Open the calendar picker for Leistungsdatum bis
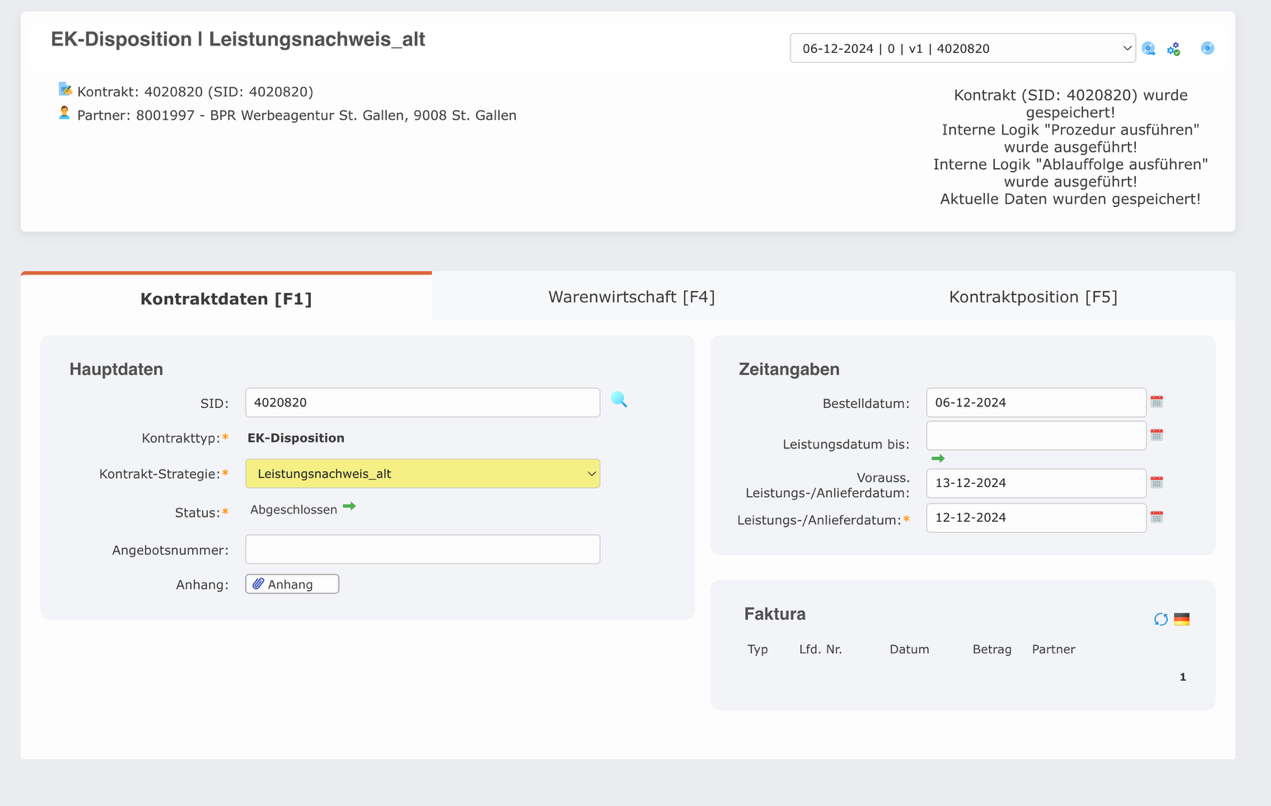This screenshot has width=1271, height=806. 1157,435
